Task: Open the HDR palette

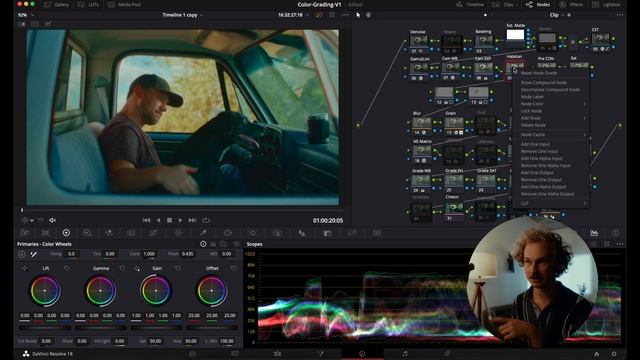Action: [x=87, y=233]
